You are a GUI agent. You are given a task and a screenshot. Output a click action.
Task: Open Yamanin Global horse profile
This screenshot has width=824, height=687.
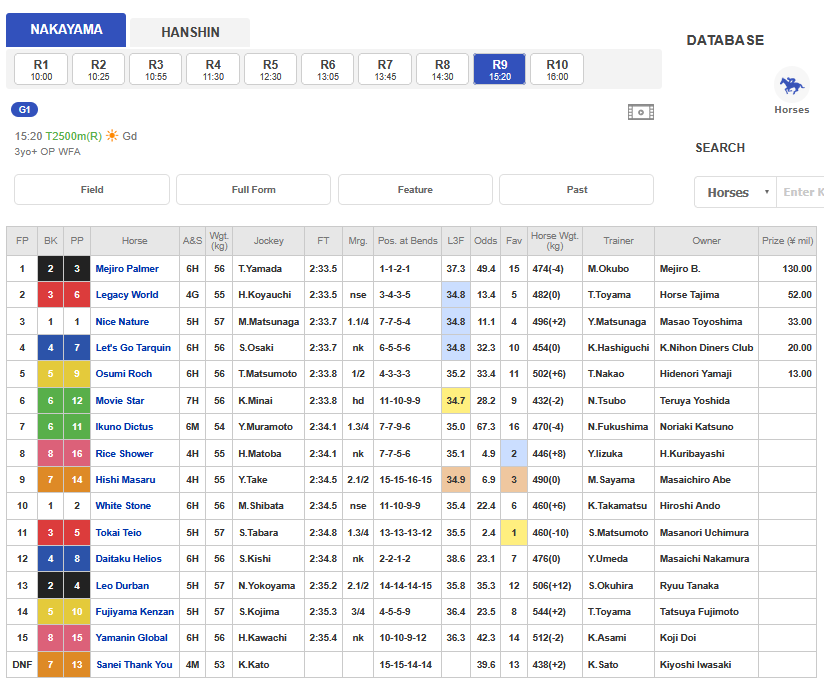pos(131,638)
